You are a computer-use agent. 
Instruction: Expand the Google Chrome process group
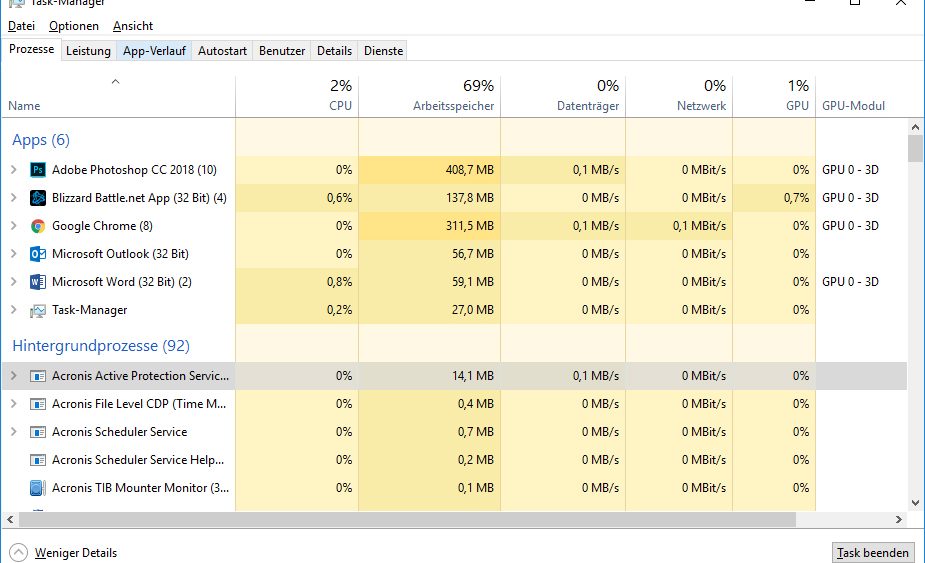(x=13, y=226)
